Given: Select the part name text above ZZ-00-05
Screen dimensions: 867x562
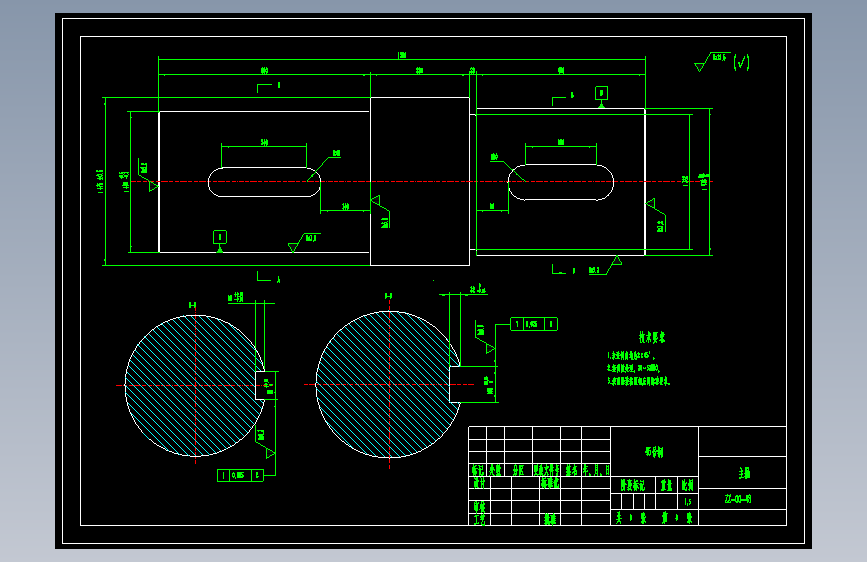Looking at the screenshot, I should tap(744, 473).
